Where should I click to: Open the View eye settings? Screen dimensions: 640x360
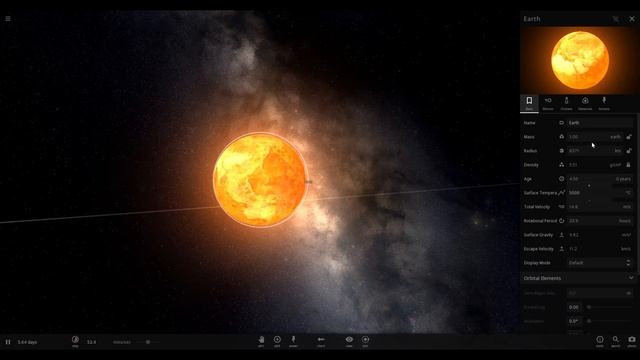(x=349, y=340)
